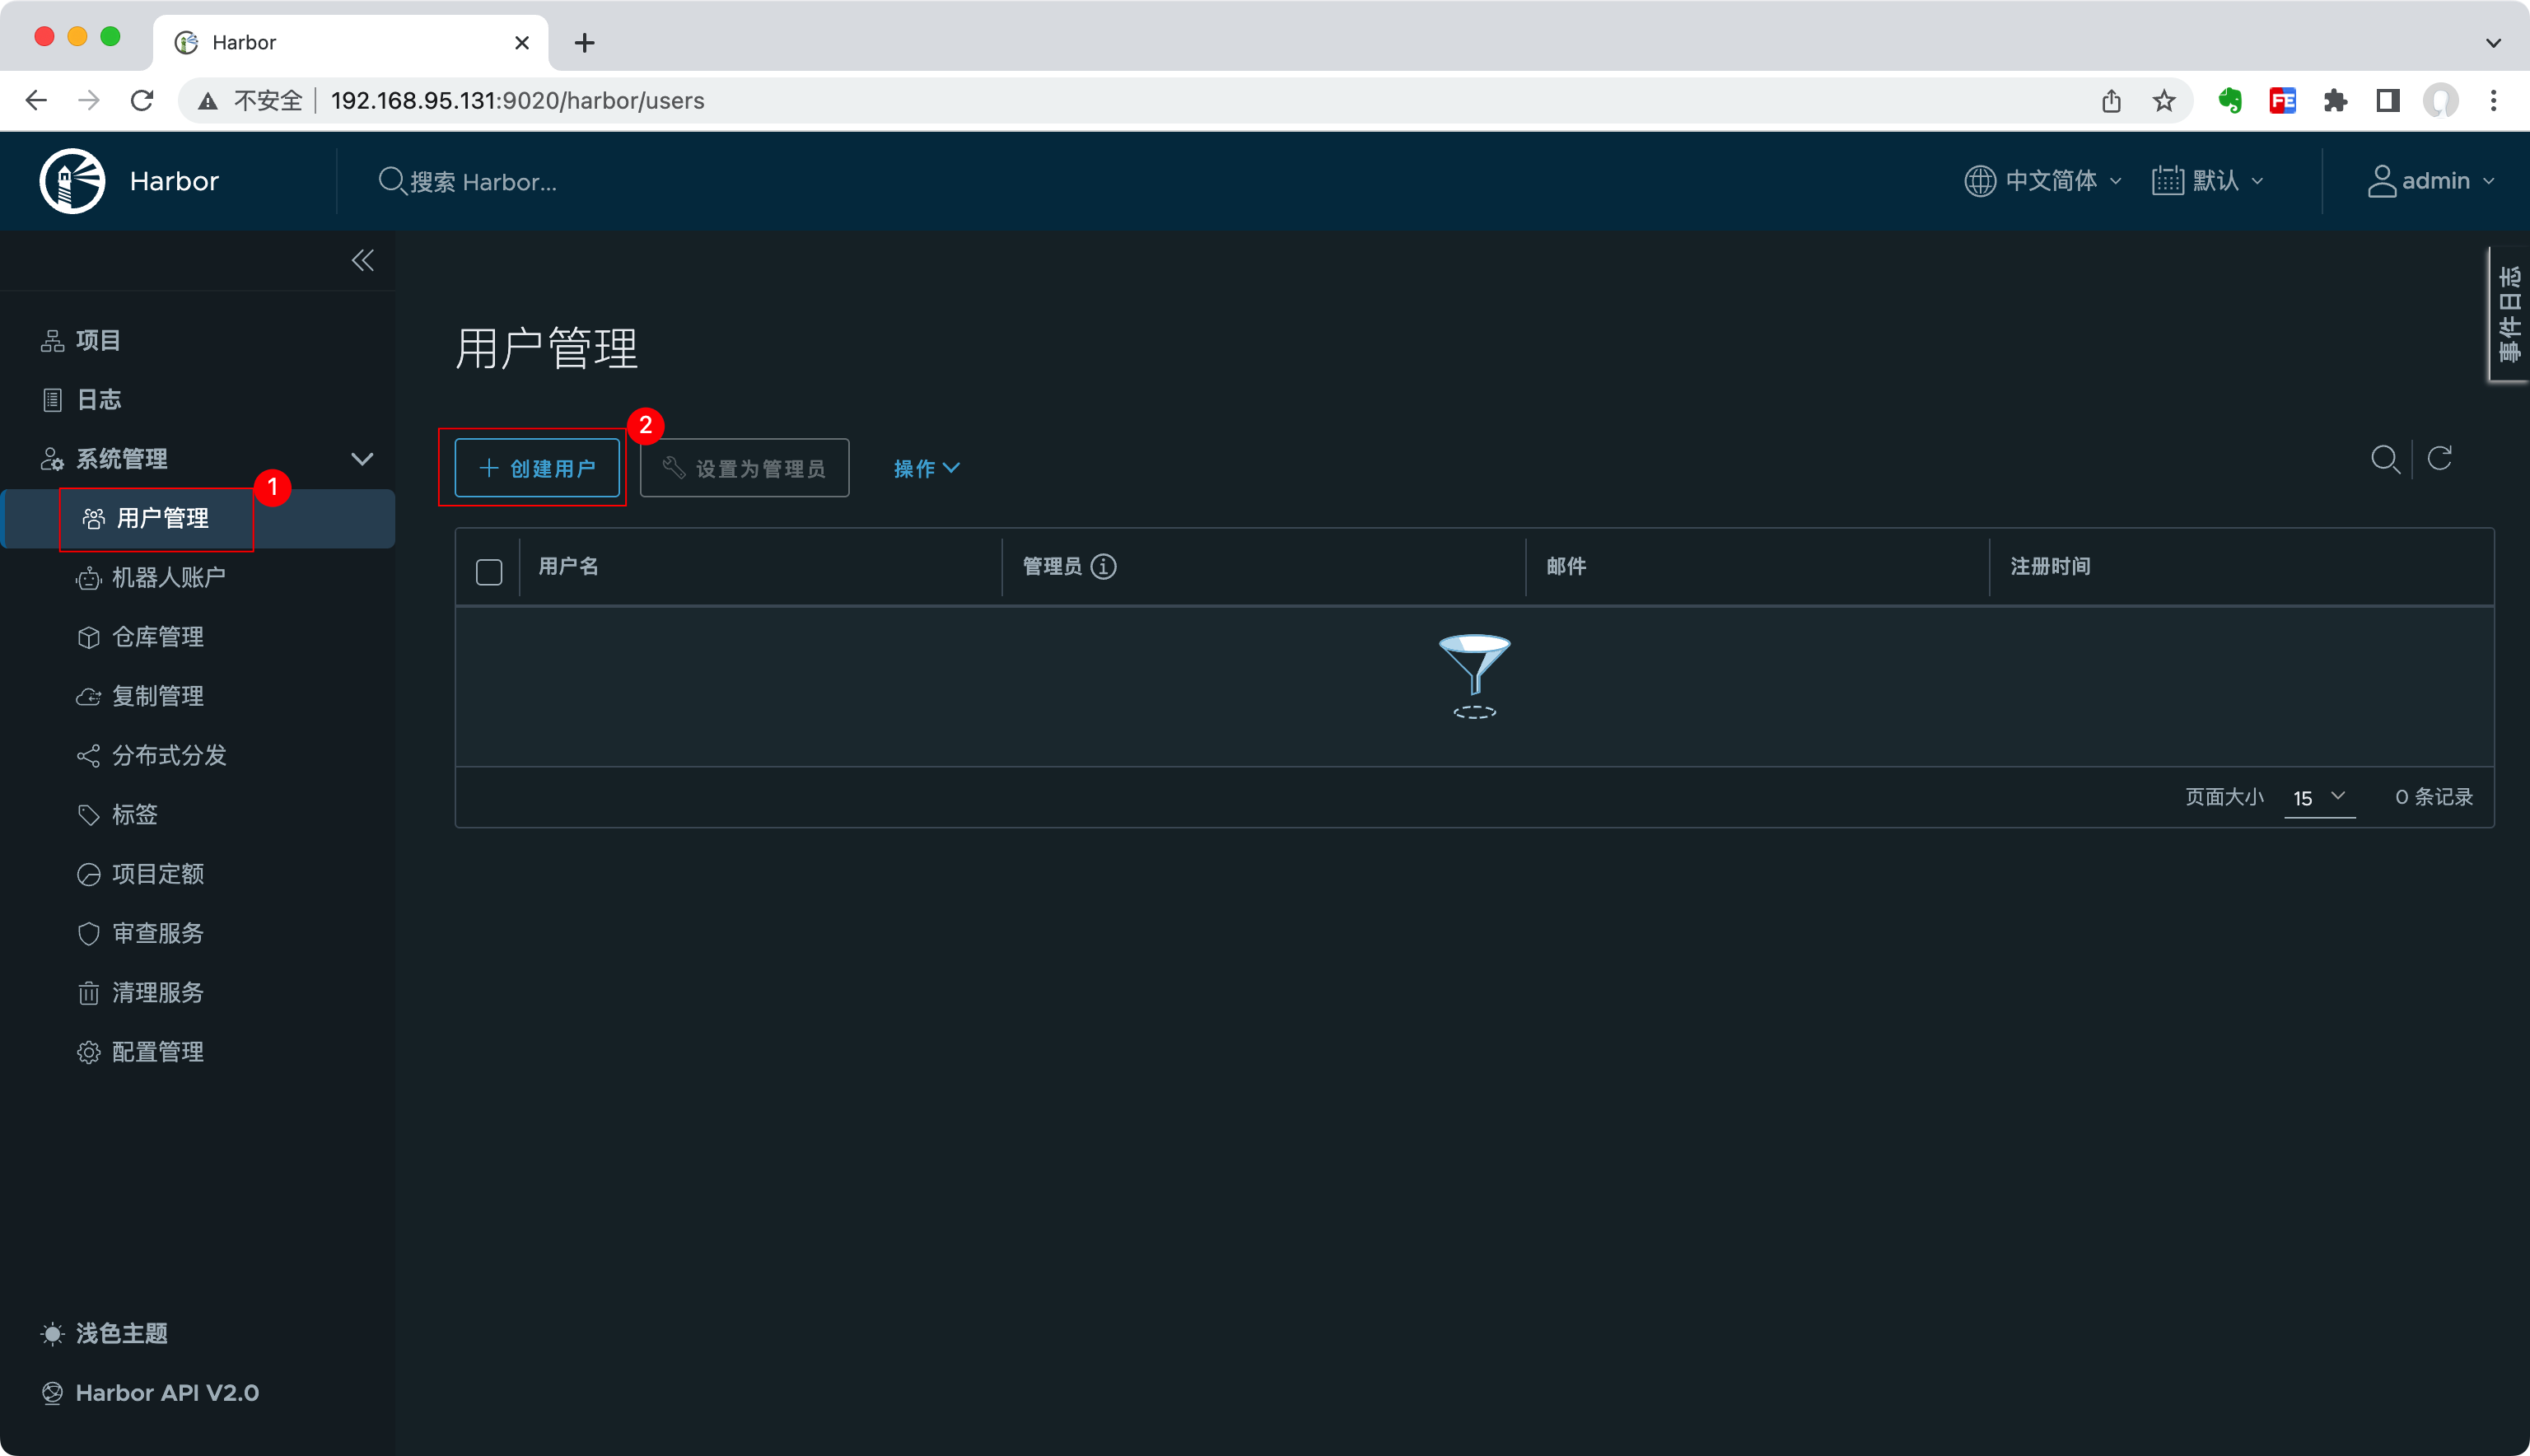Reload the browser page

(142, 101)
